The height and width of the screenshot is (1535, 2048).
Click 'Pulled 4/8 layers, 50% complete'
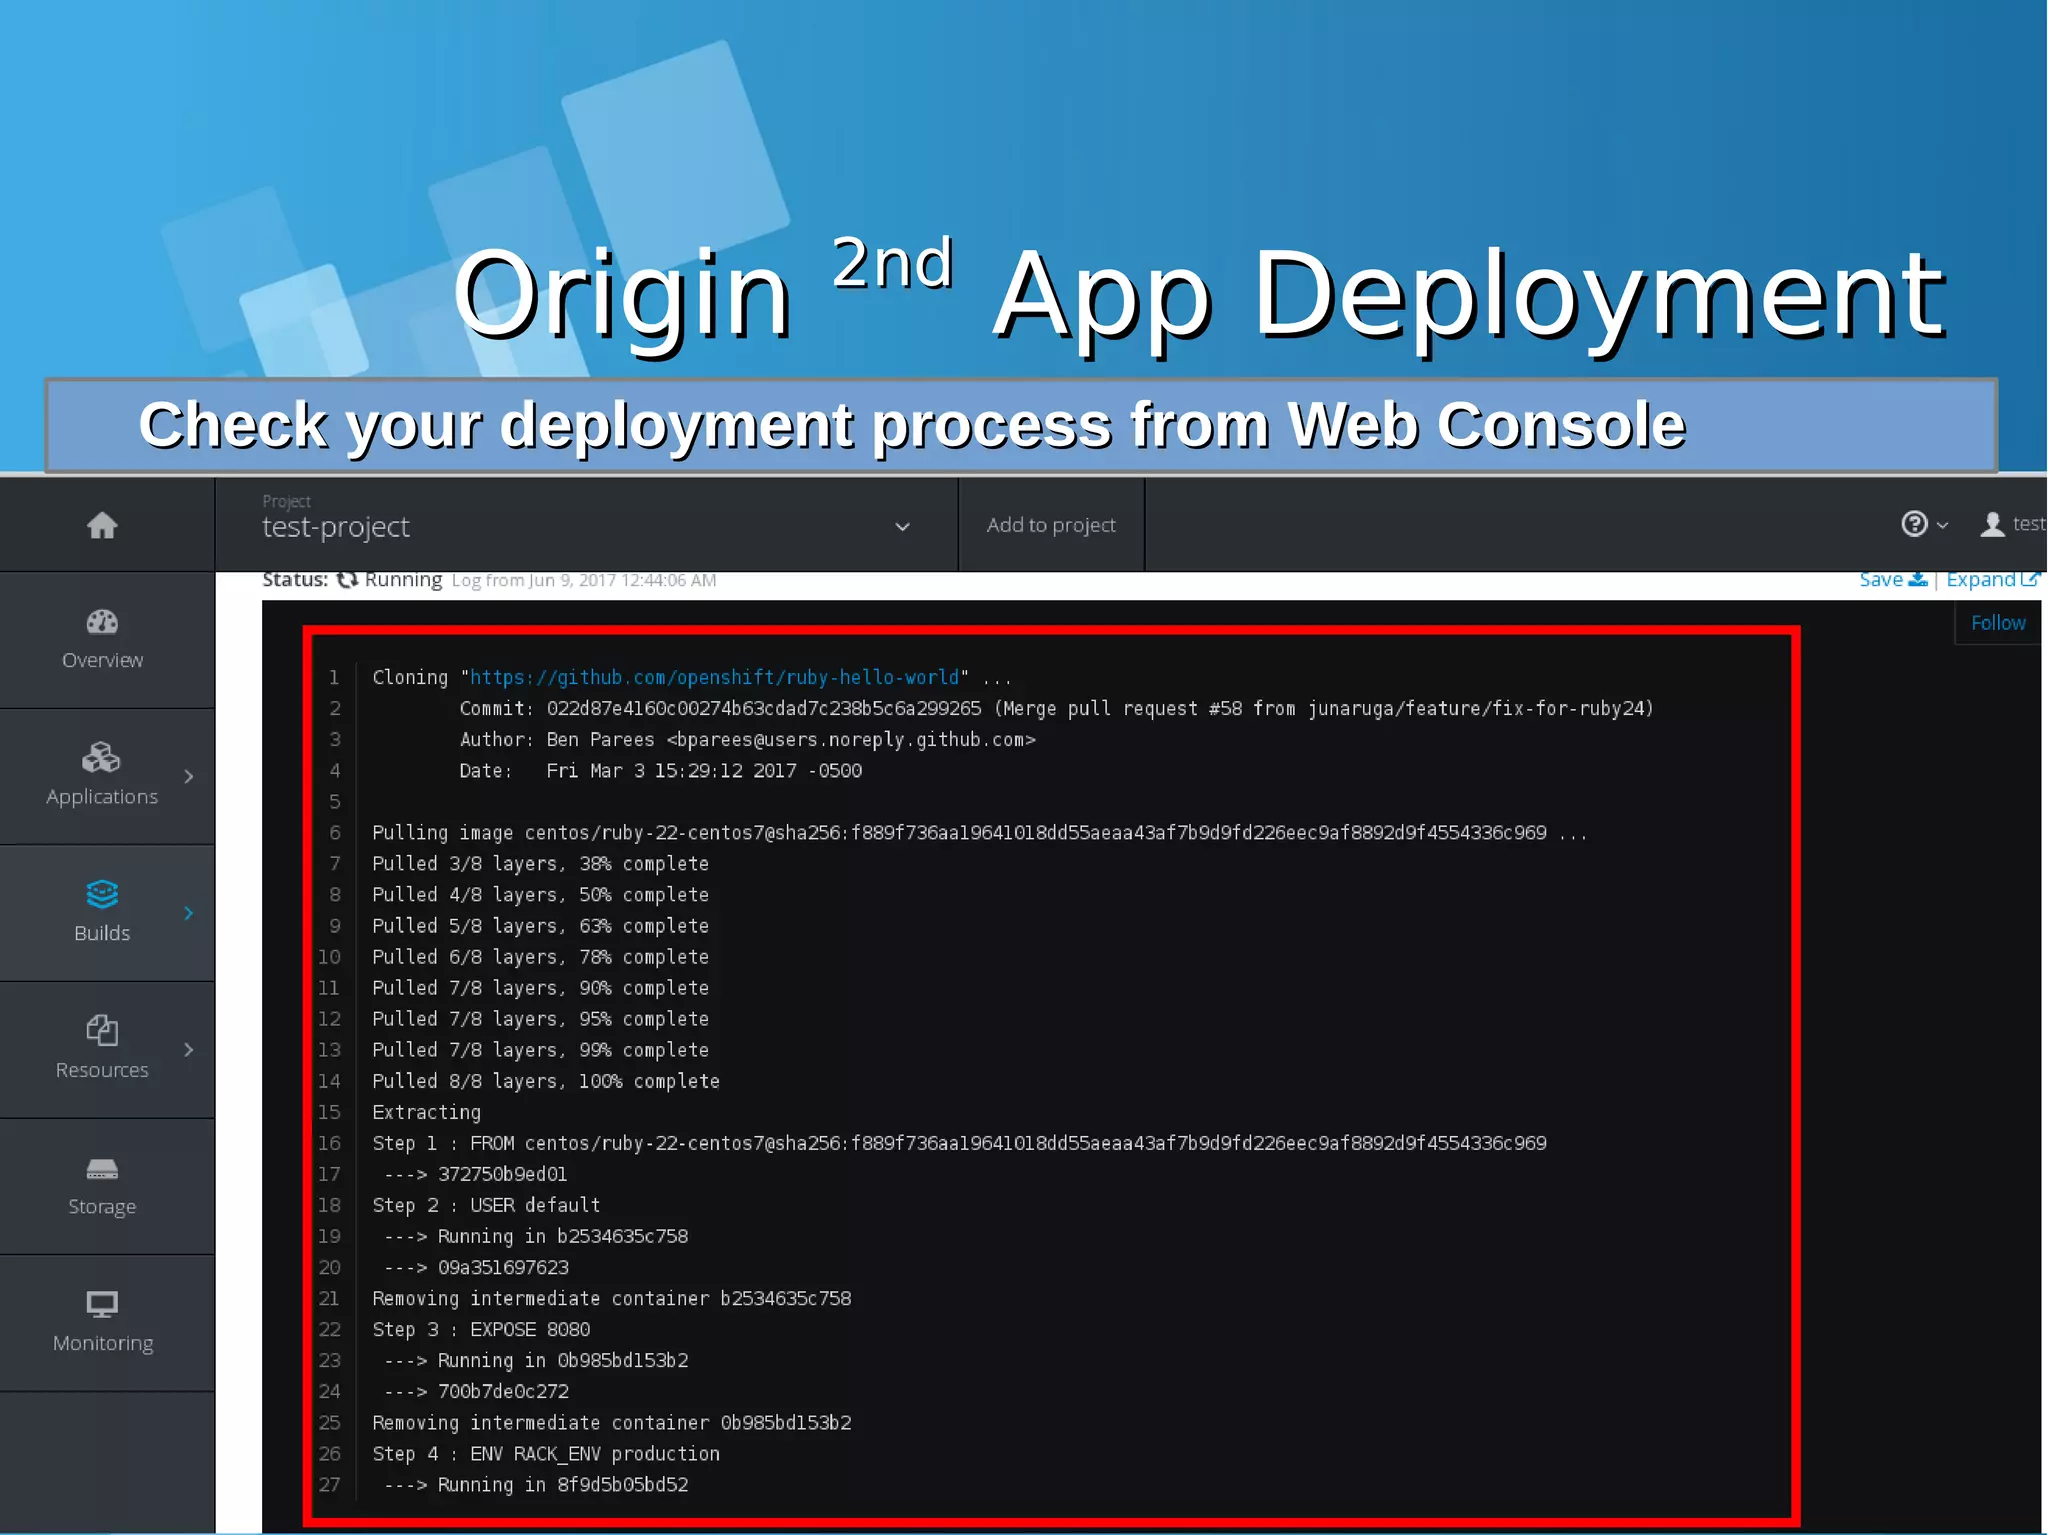point(540,894)
